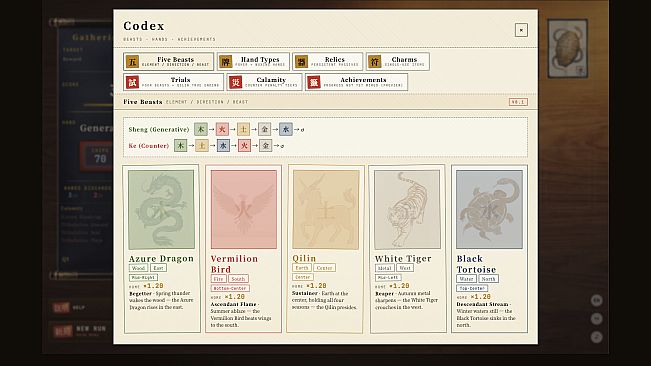
Task: Click the Charms gold glyph icon
Action: coord(374,62)
